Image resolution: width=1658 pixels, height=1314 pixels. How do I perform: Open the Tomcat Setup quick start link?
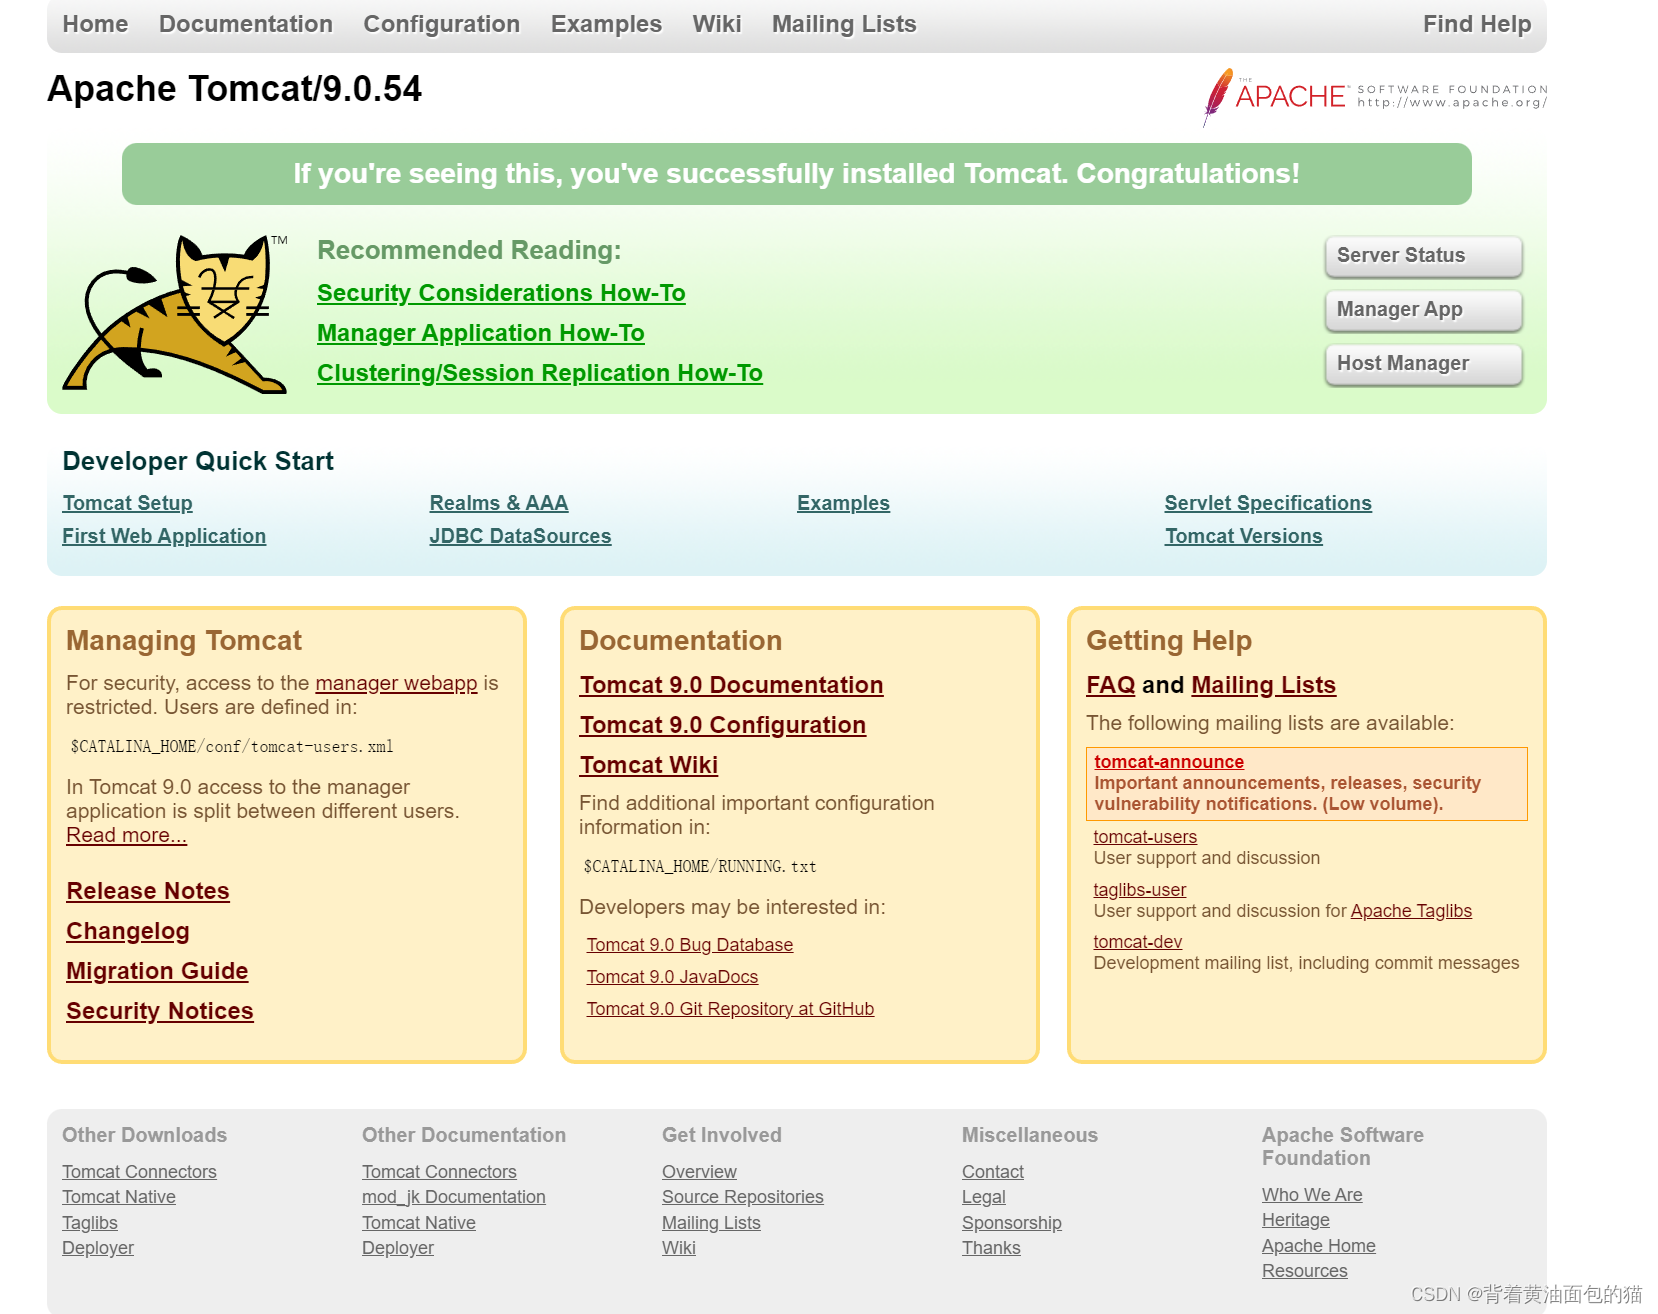(127, 503)
